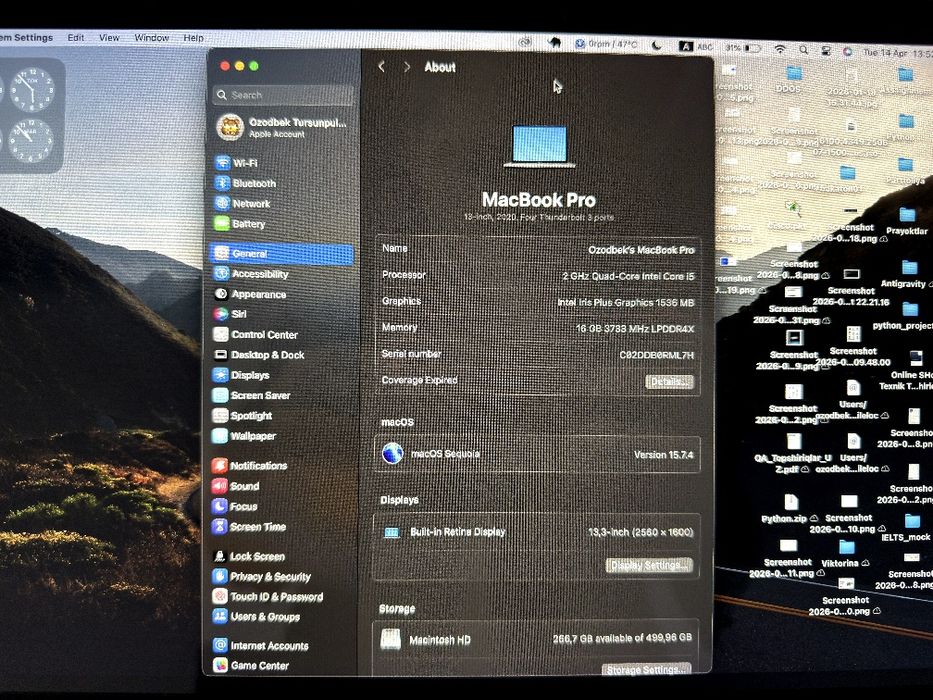Click the 'Intel Iris Plus Graphics 1536 MB' value
The height and width of the screenshot is (700, 933).
(625, 302)
